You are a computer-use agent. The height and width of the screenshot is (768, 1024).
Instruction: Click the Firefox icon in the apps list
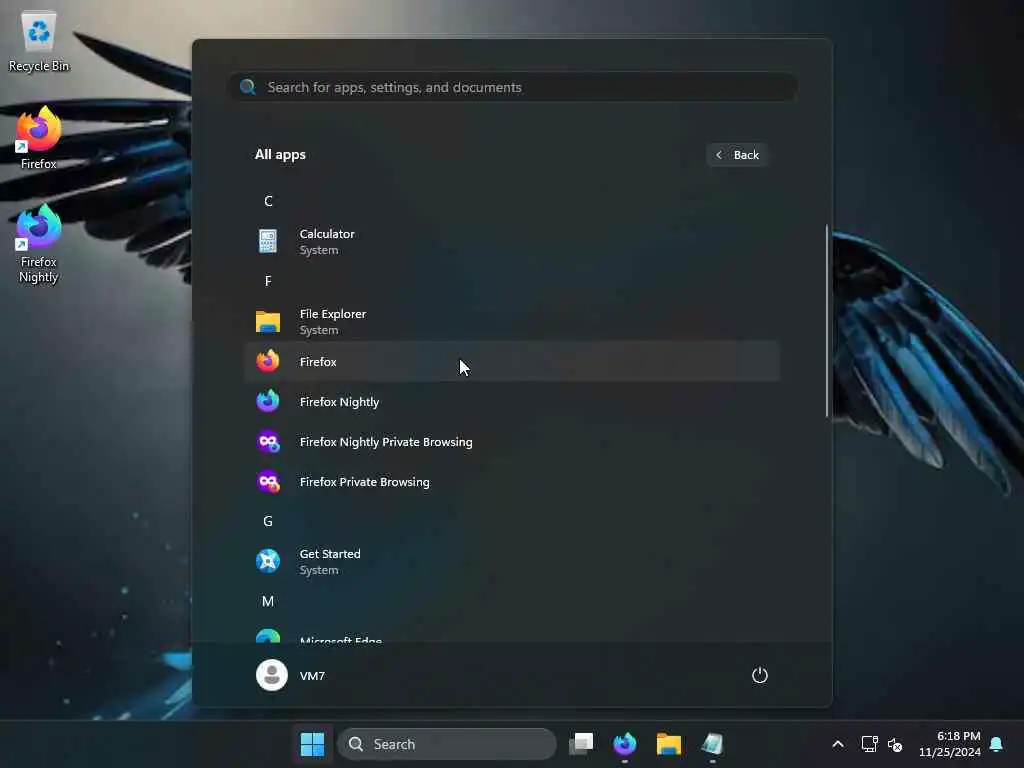click(x=268, y=361)
